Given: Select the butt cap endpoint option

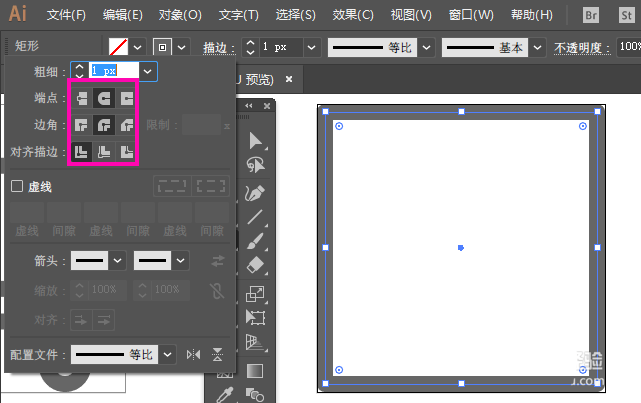Looking at the screenshot, I should click(x=81, y=99).
